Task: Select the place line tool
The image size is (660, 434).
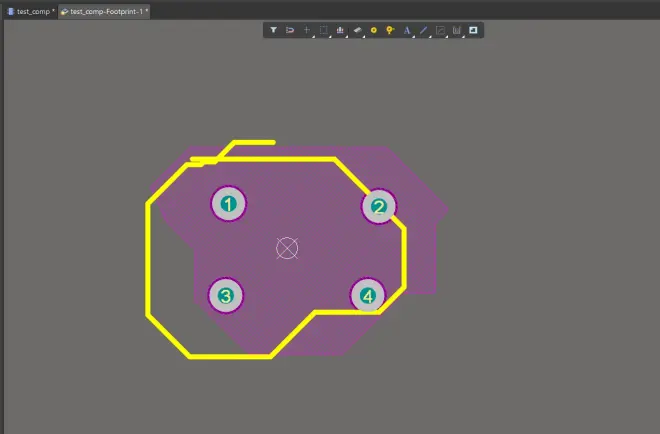Action: [423, 30]
